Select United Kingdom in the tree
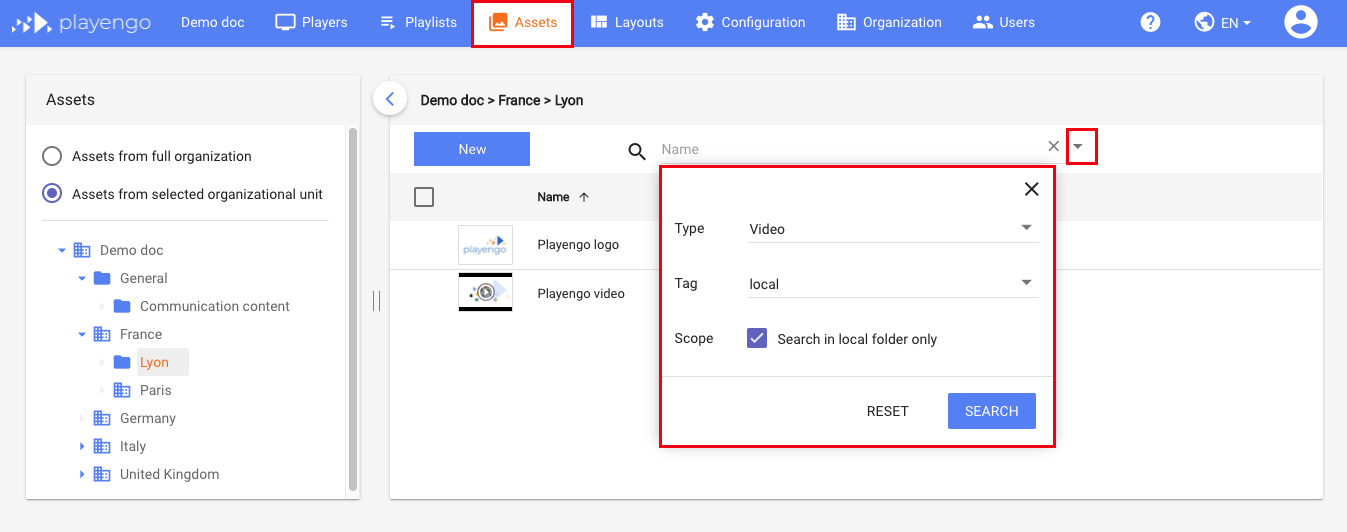This screenshot has height=532, width=1347. coord(169,474)
